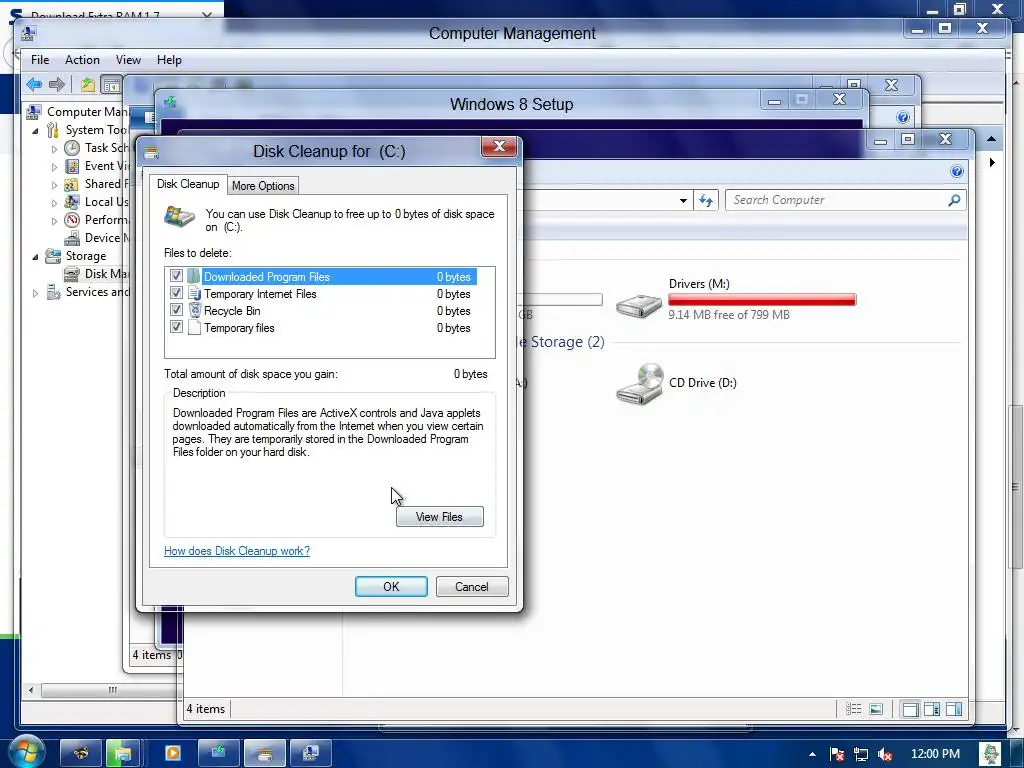This screenshot has height=768, width=1024.
Task: Open the Disk Cleanup taskbar button
Action: point(264,753)
